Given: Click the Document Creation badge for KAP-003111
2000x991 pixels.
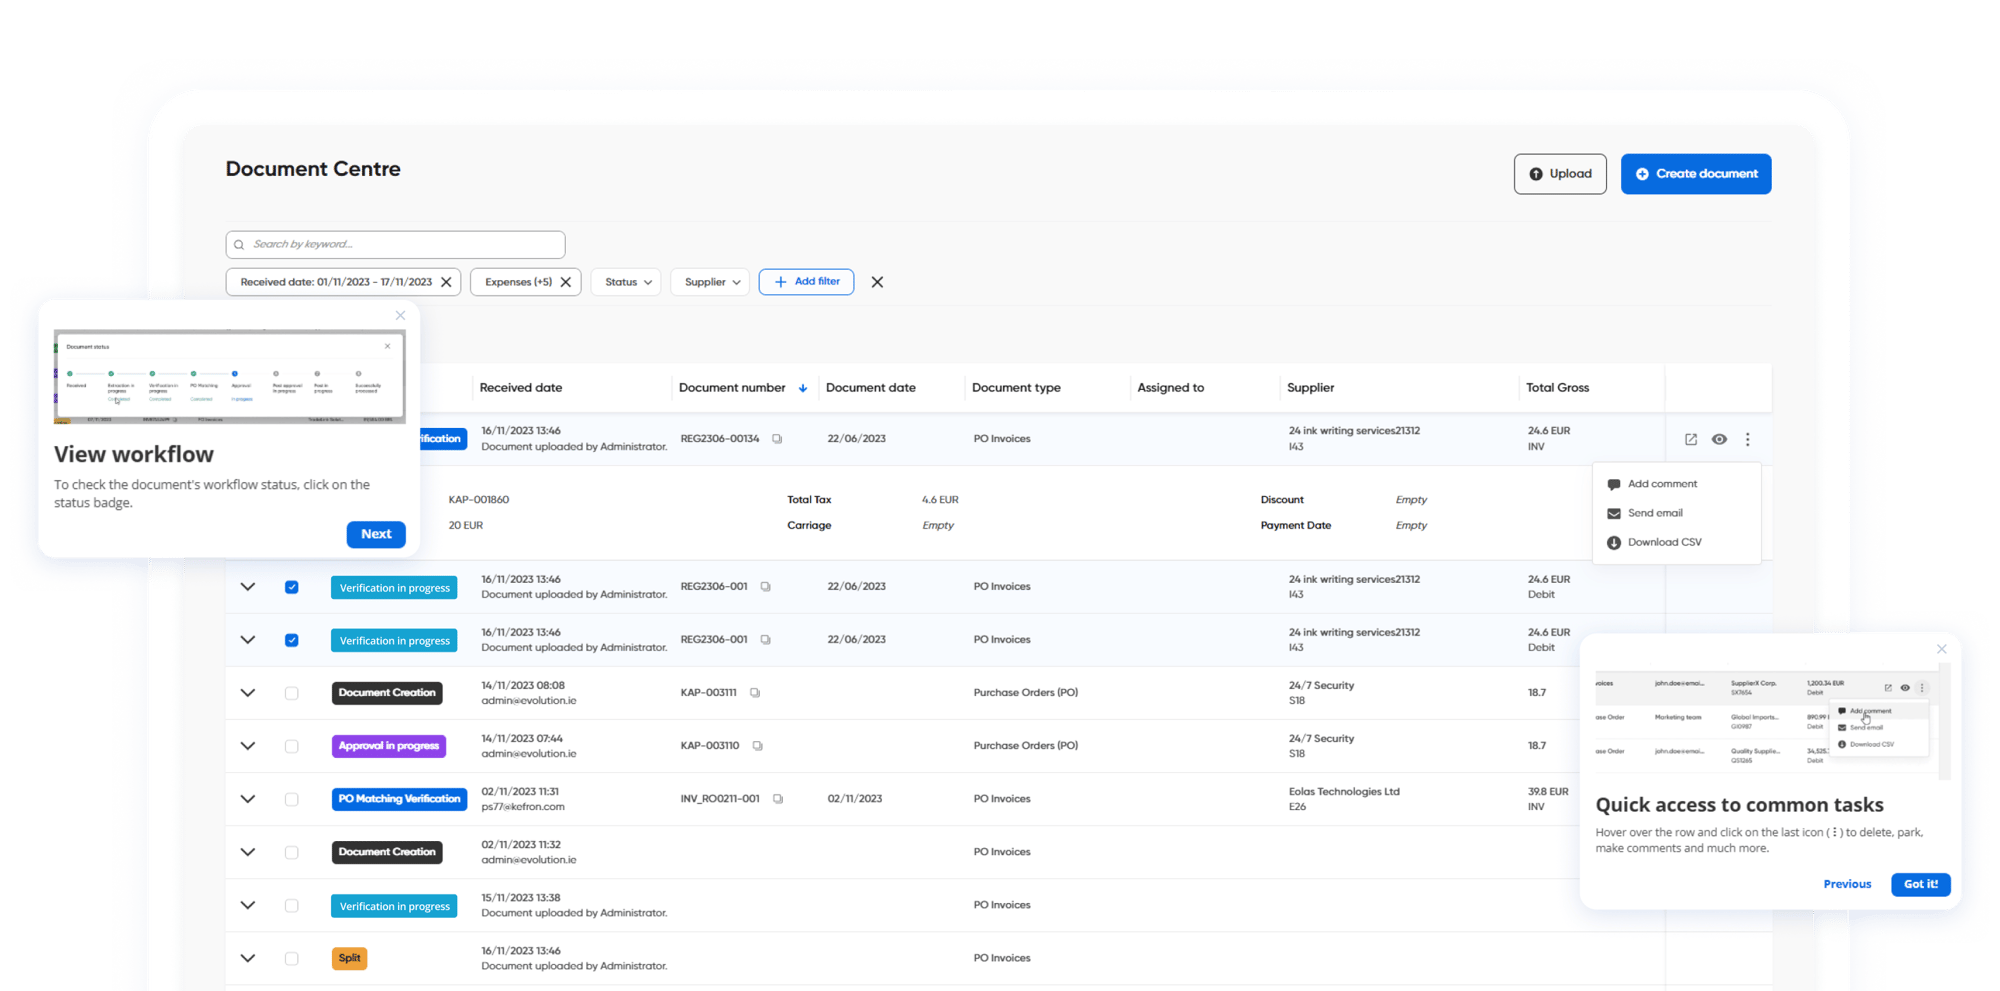Looking at the screenshot, I should (387, 693).
